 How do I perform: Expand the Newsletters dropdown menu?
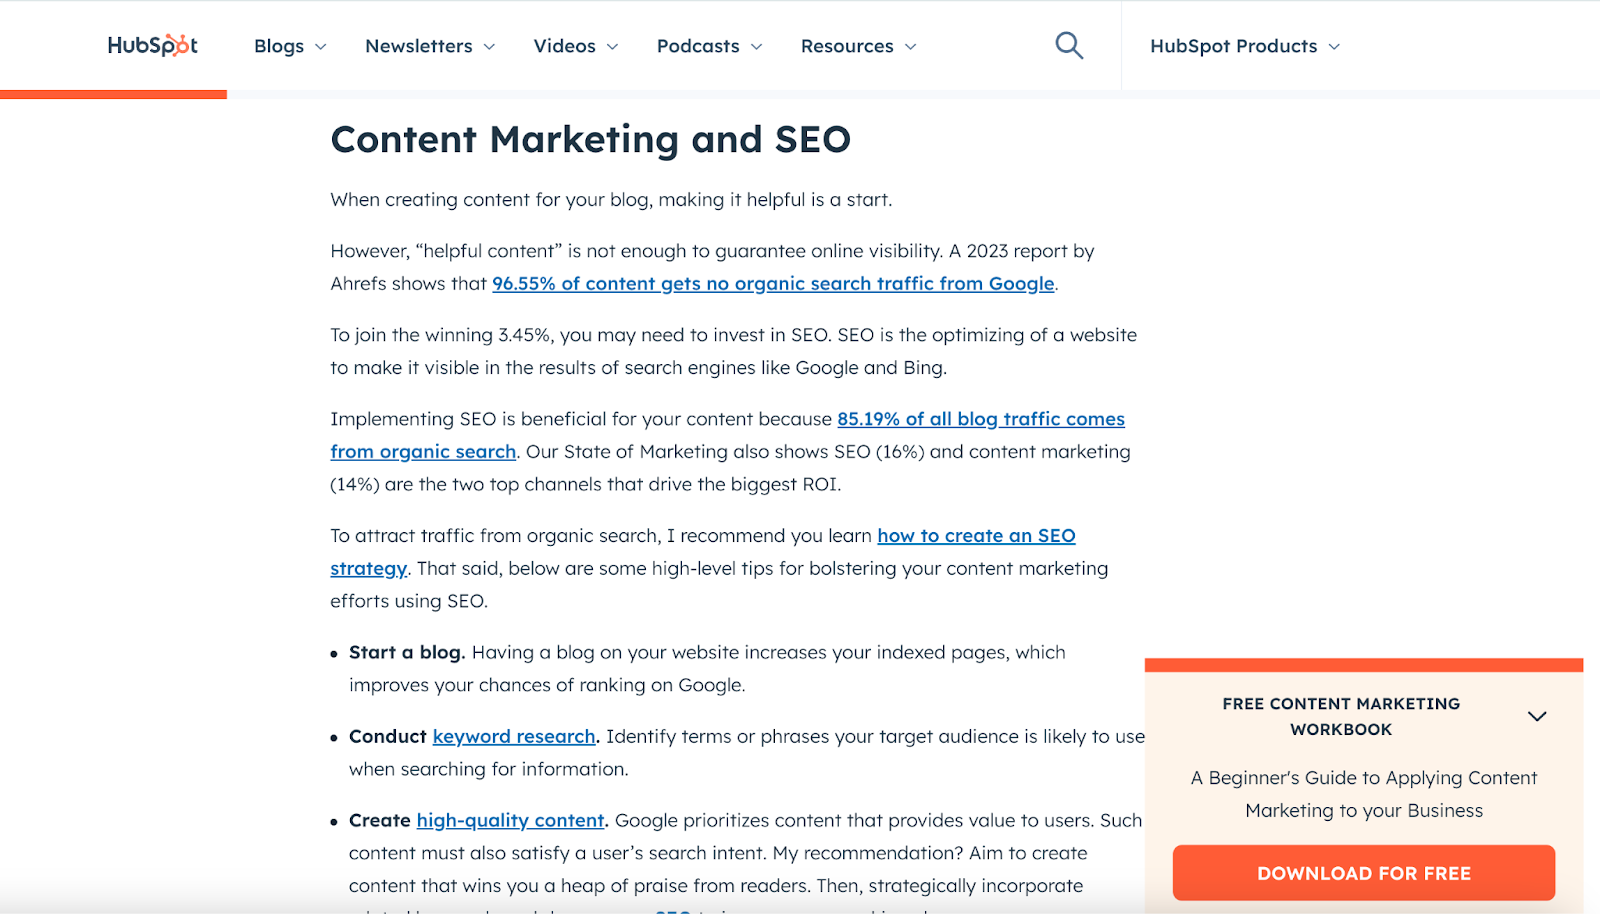coord(429,47)
